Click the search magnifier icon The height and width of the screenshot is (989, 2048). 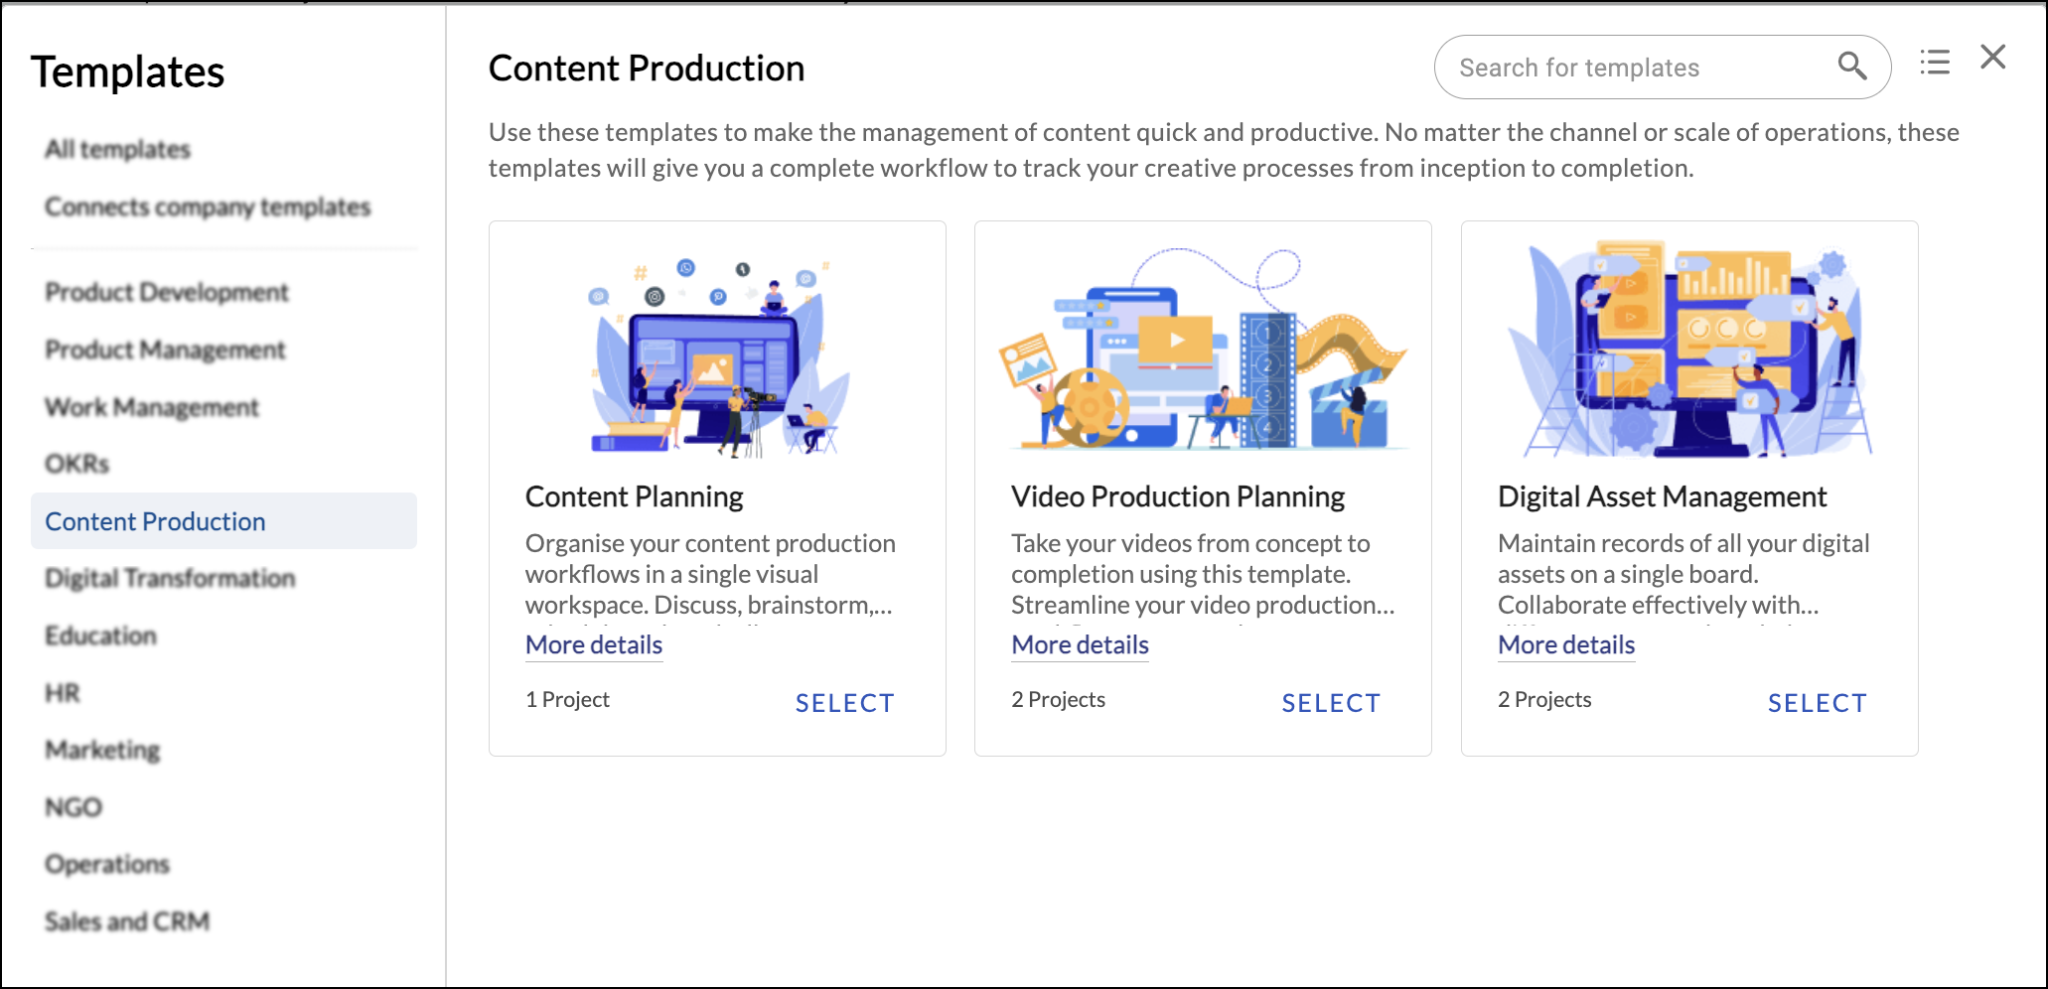point(1851,66)
